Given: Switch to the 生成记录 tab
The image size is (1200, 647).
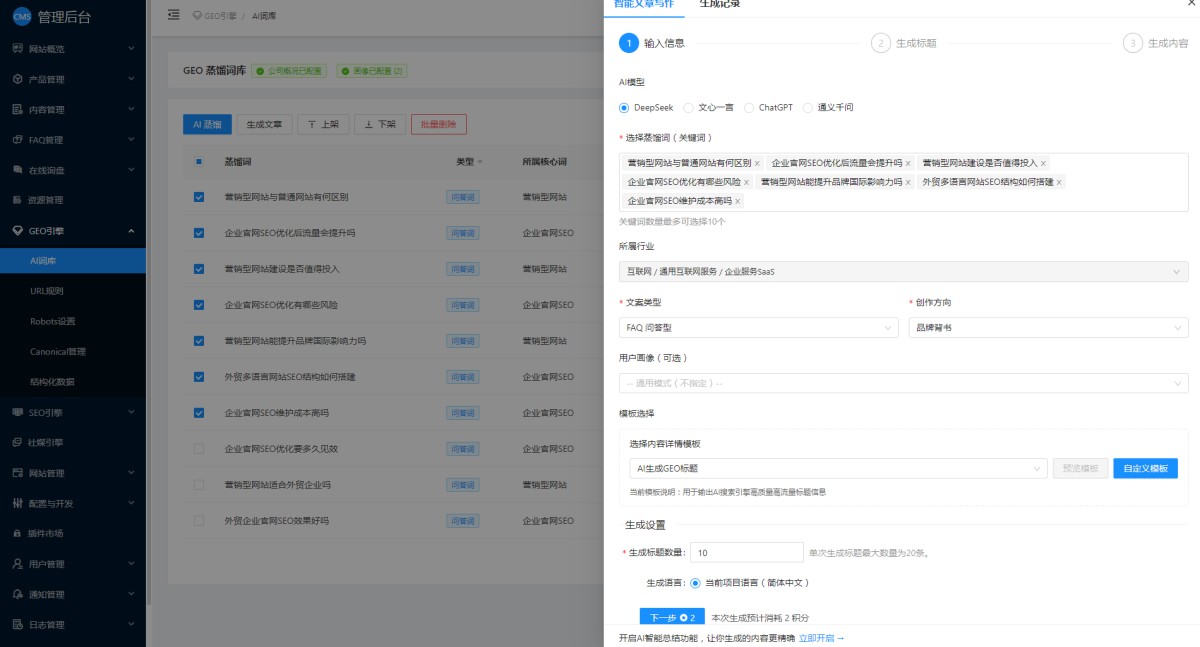Looking at the screenshot, I should point(720,4).
